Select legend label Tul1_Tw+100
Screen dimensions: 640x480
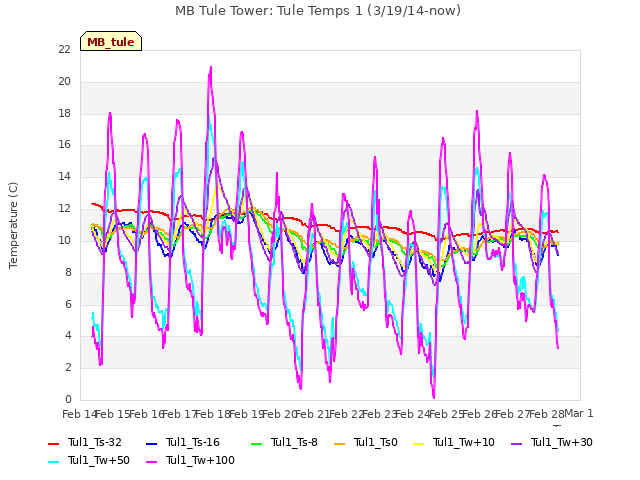pos(200,460)
